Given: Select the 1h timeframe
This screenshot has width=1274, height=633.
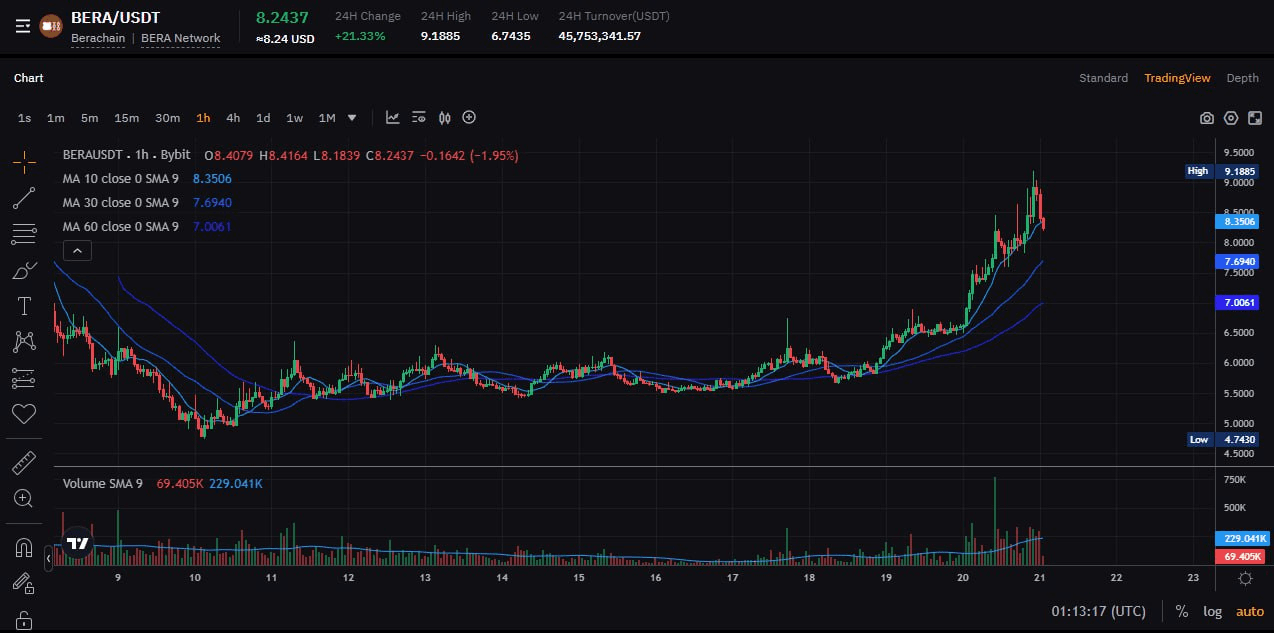Looking at the screenshot, I should pos(204,118).
